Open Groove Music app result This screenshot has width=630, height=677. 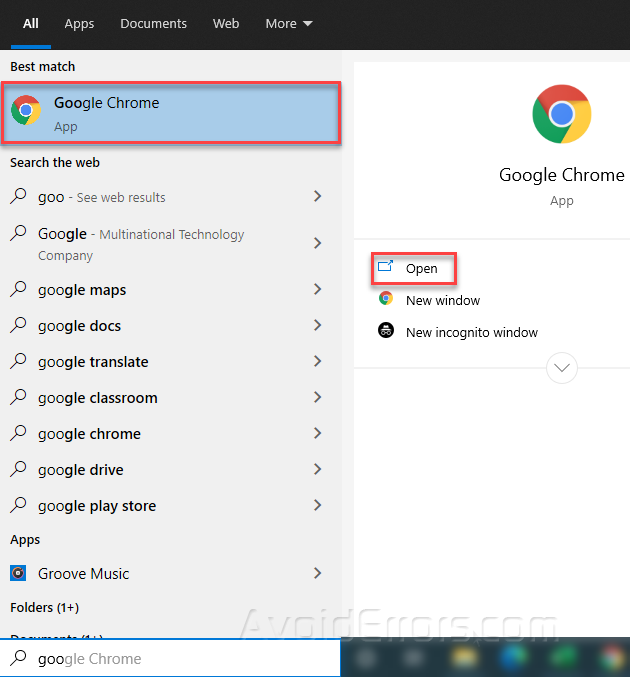[x=171, y=573]
